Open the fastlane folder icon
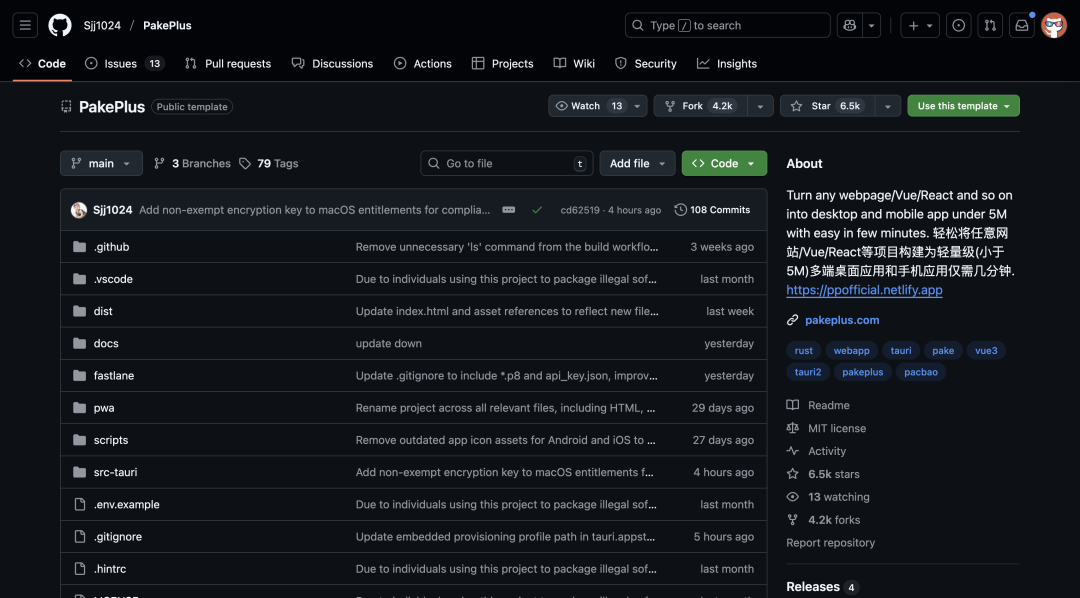Image resolution: width=1080 pixels, height=598 pixels. [79, 375]
